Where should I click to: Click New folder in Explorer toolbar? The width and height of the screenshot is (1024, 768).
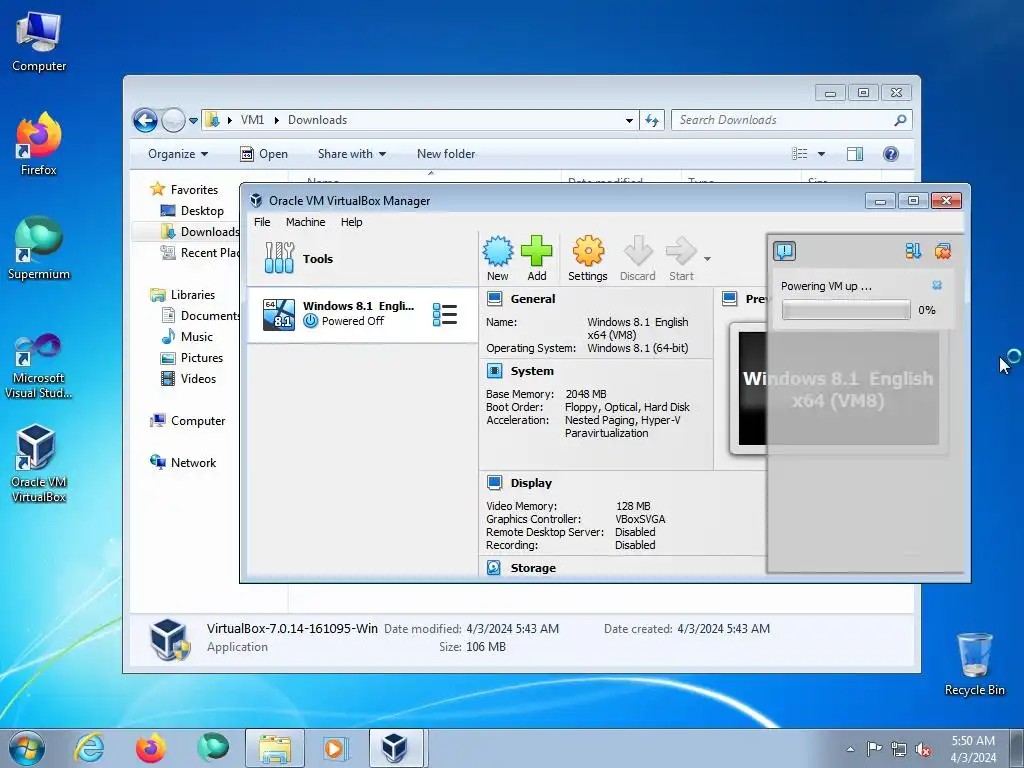(446, 154)
